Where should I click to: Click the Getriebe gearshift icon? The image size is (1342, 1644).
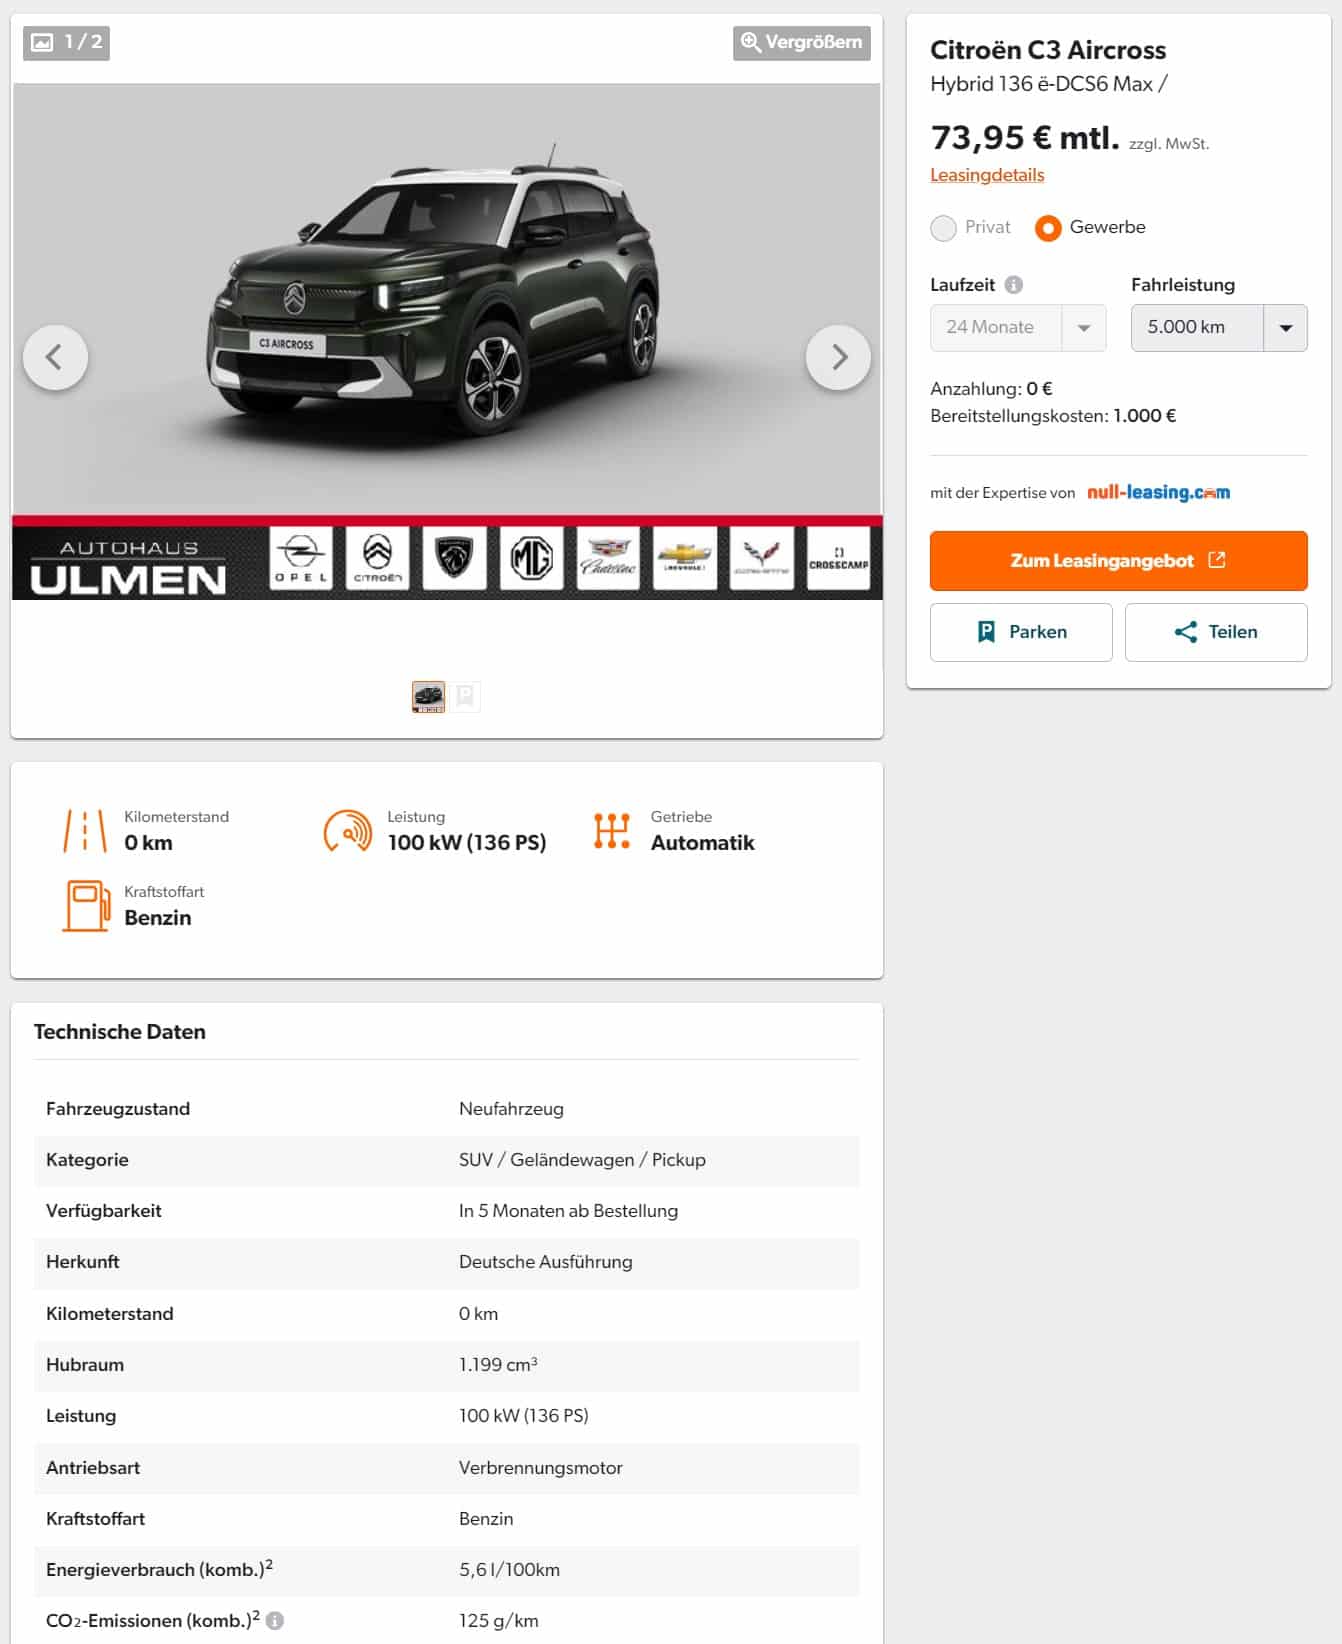pos(611,831)
